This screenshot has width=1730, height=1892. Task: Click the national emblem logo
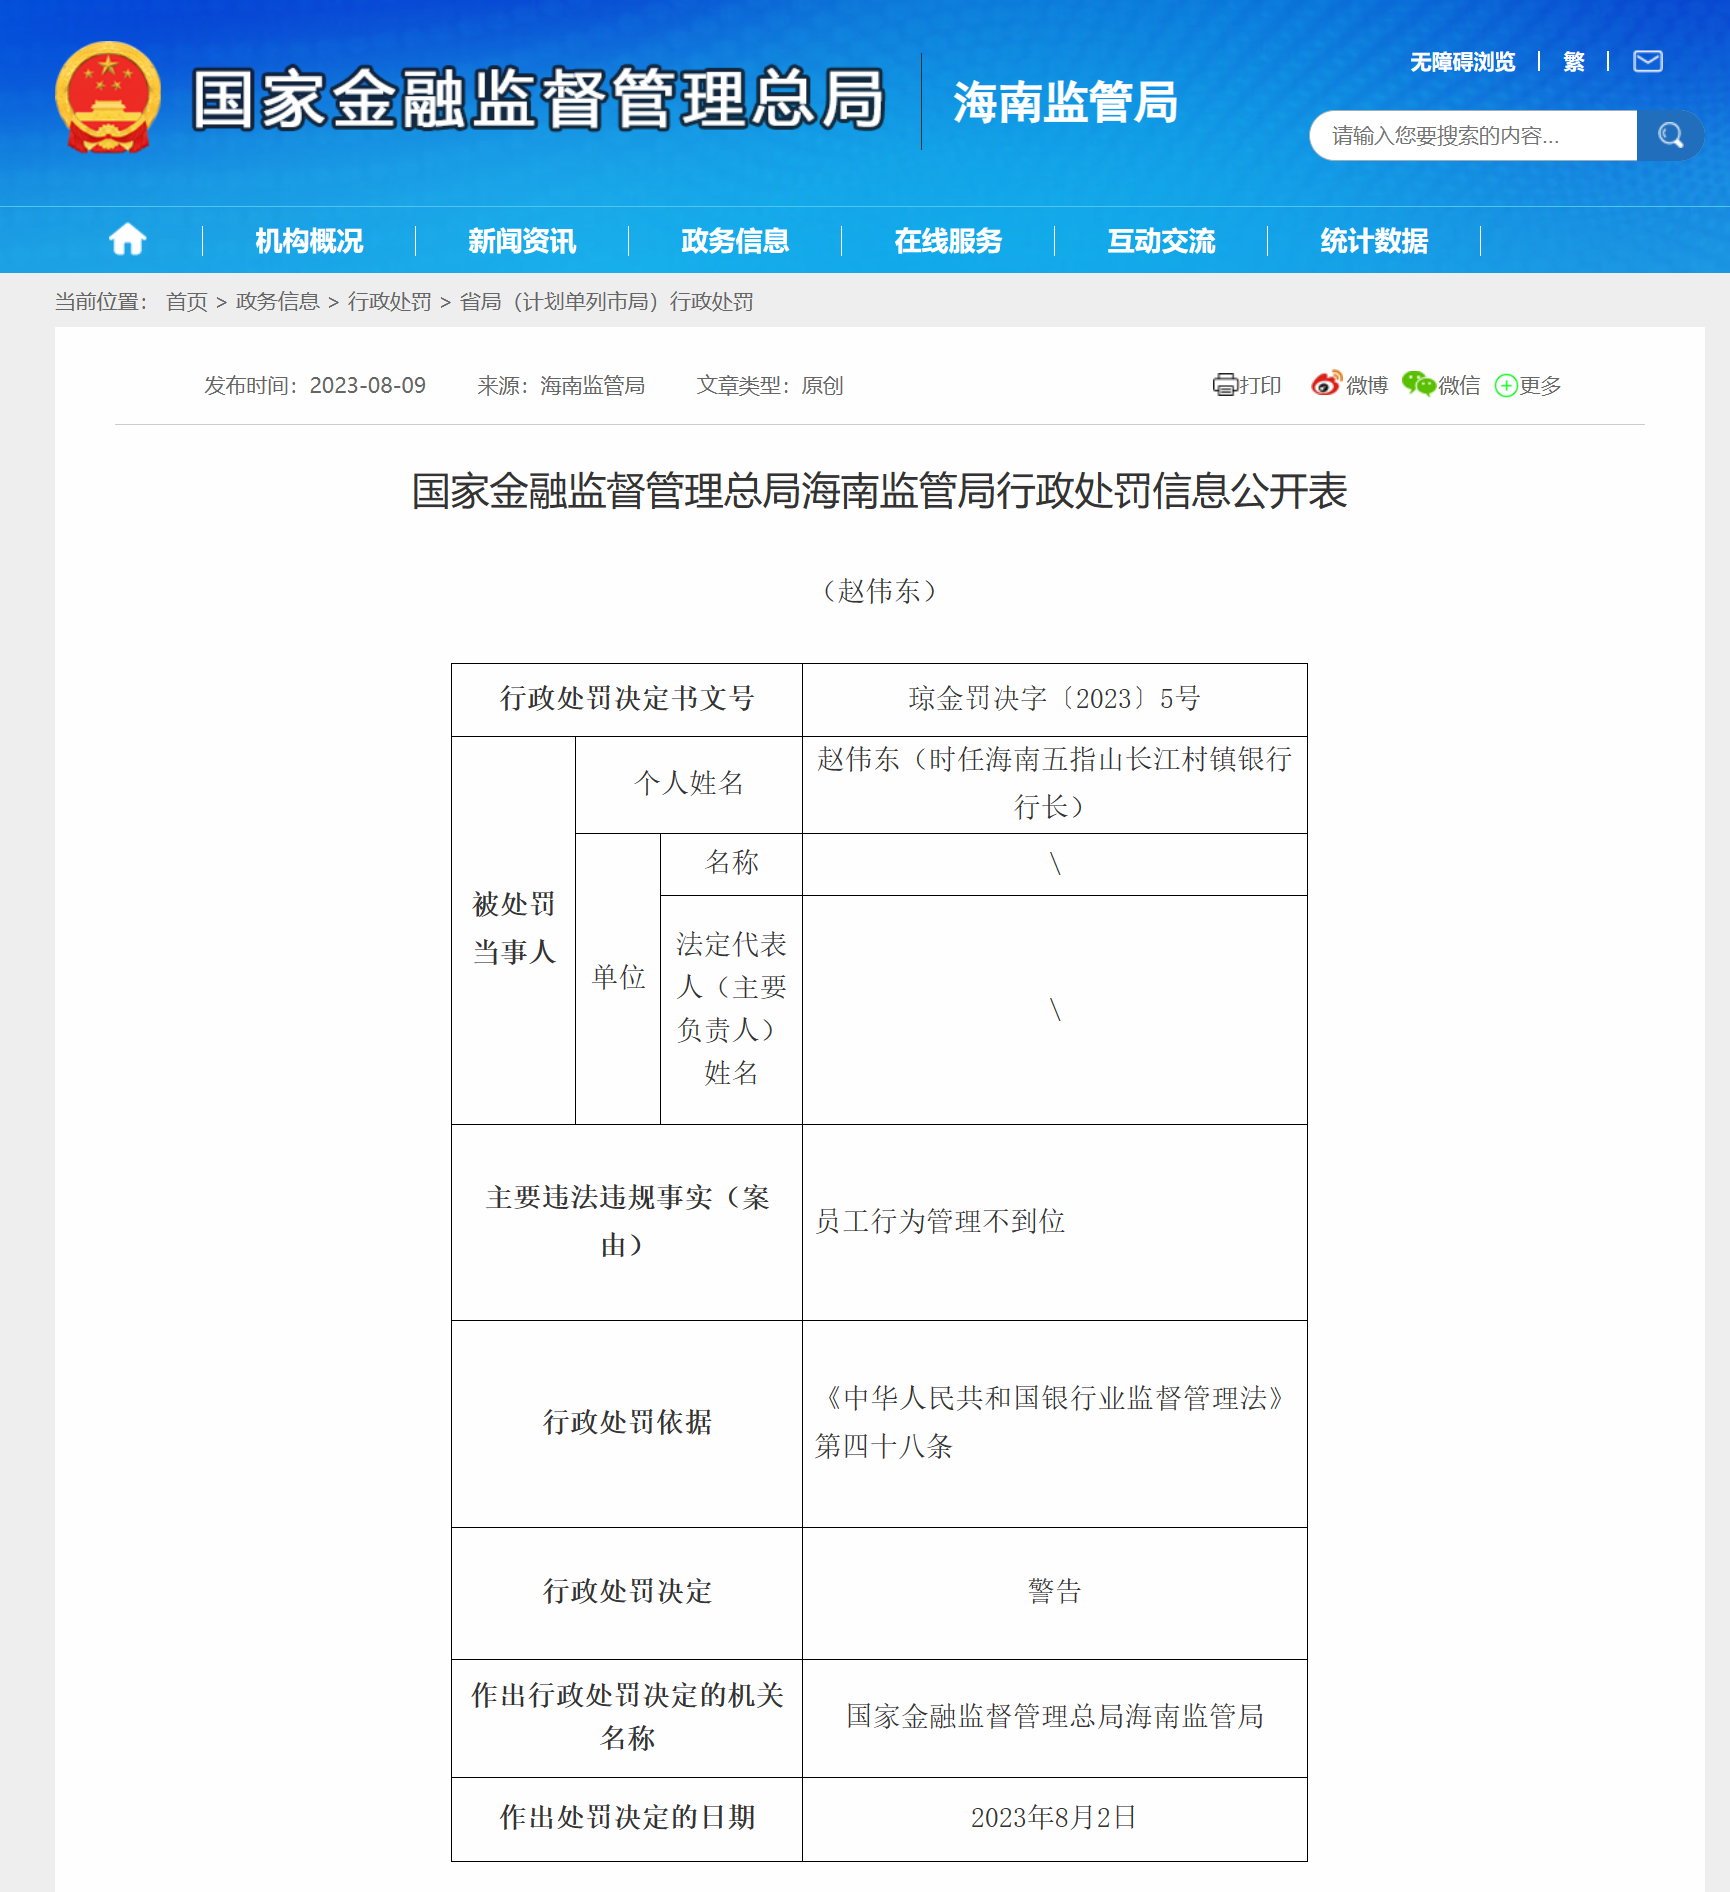click(x=108, y=98)
